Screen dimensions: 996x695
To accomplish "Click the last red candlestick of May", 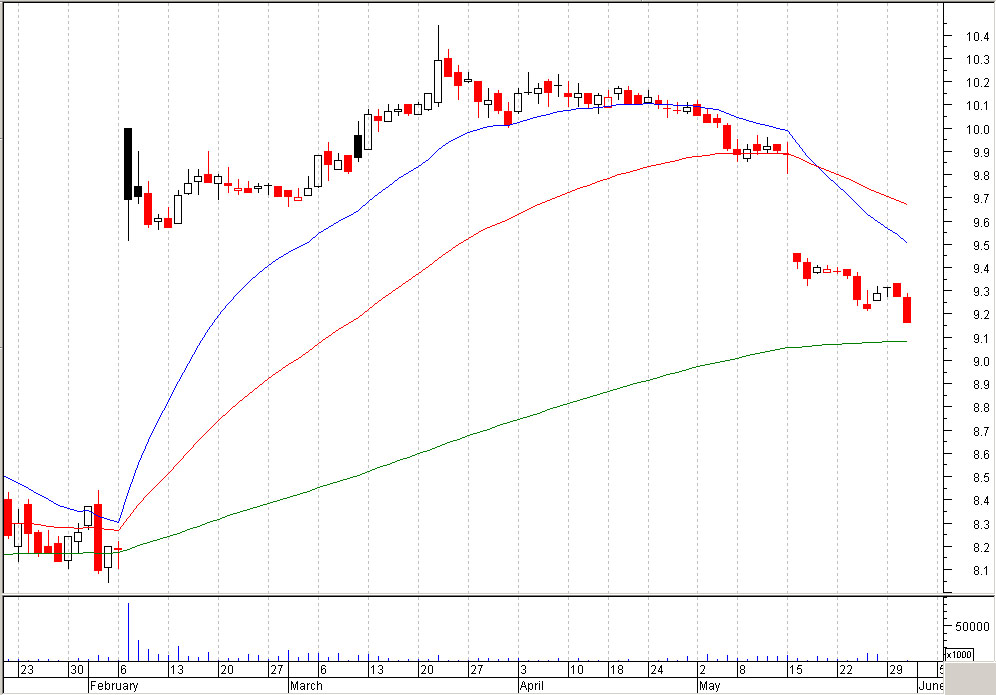I will (907, 309).
